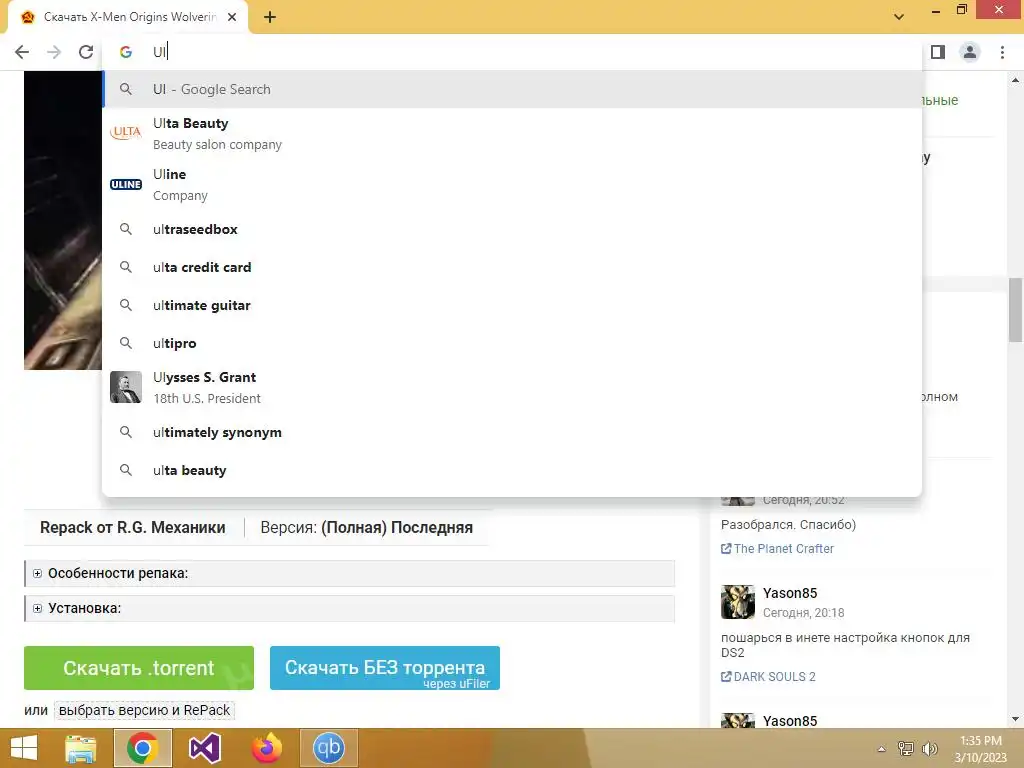The width and height of the screenshot is (1024, 768).
Task: Click the browser forward arrow
Action: pyautogui.click(x=54, y=52)
